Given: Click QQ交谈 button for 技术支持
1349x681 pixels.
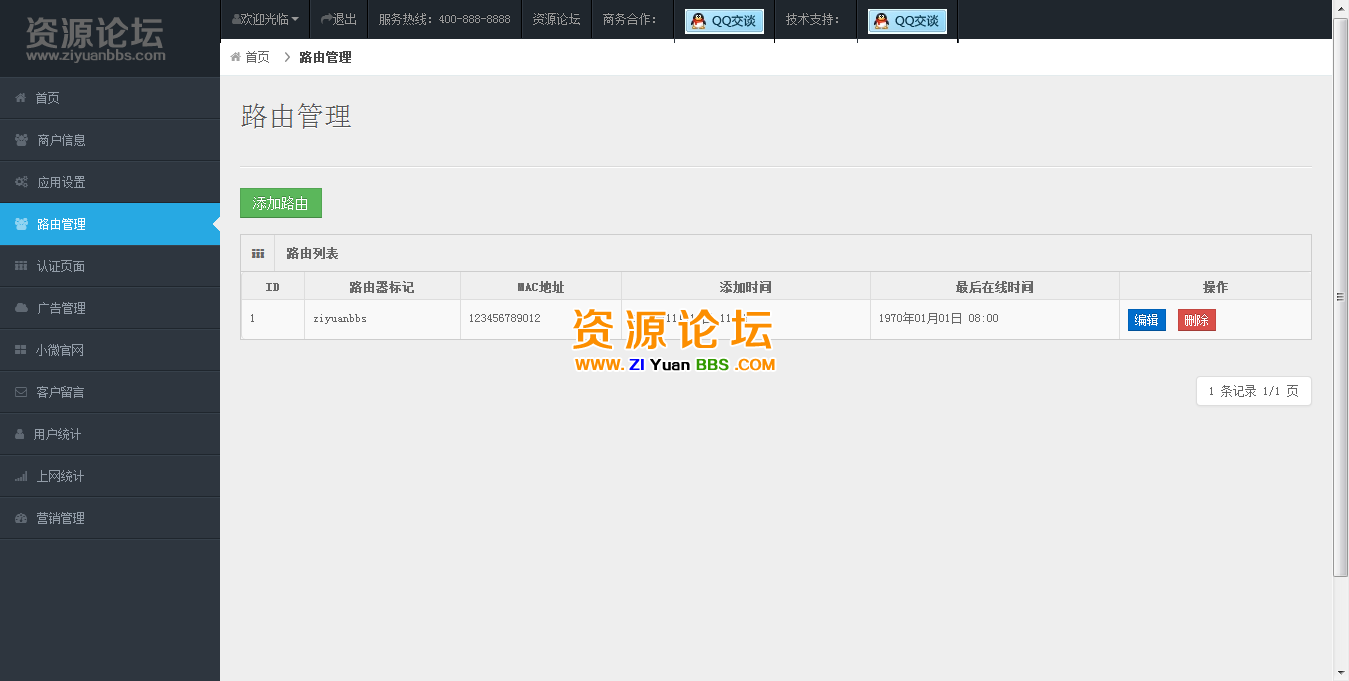Looking at the screenshot, I should [x=907, y=21].
